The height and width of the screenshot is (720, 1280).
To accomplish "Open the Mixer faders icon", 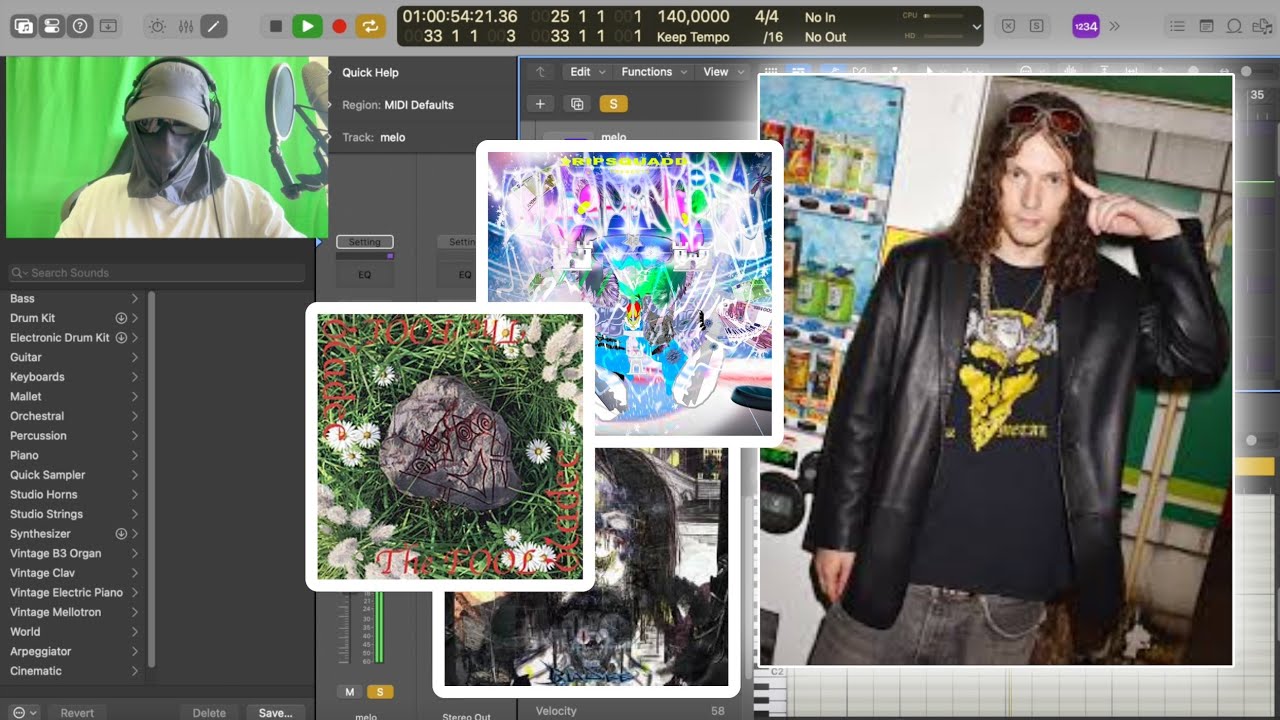I will pyautogui.click(x=185, y=26).
